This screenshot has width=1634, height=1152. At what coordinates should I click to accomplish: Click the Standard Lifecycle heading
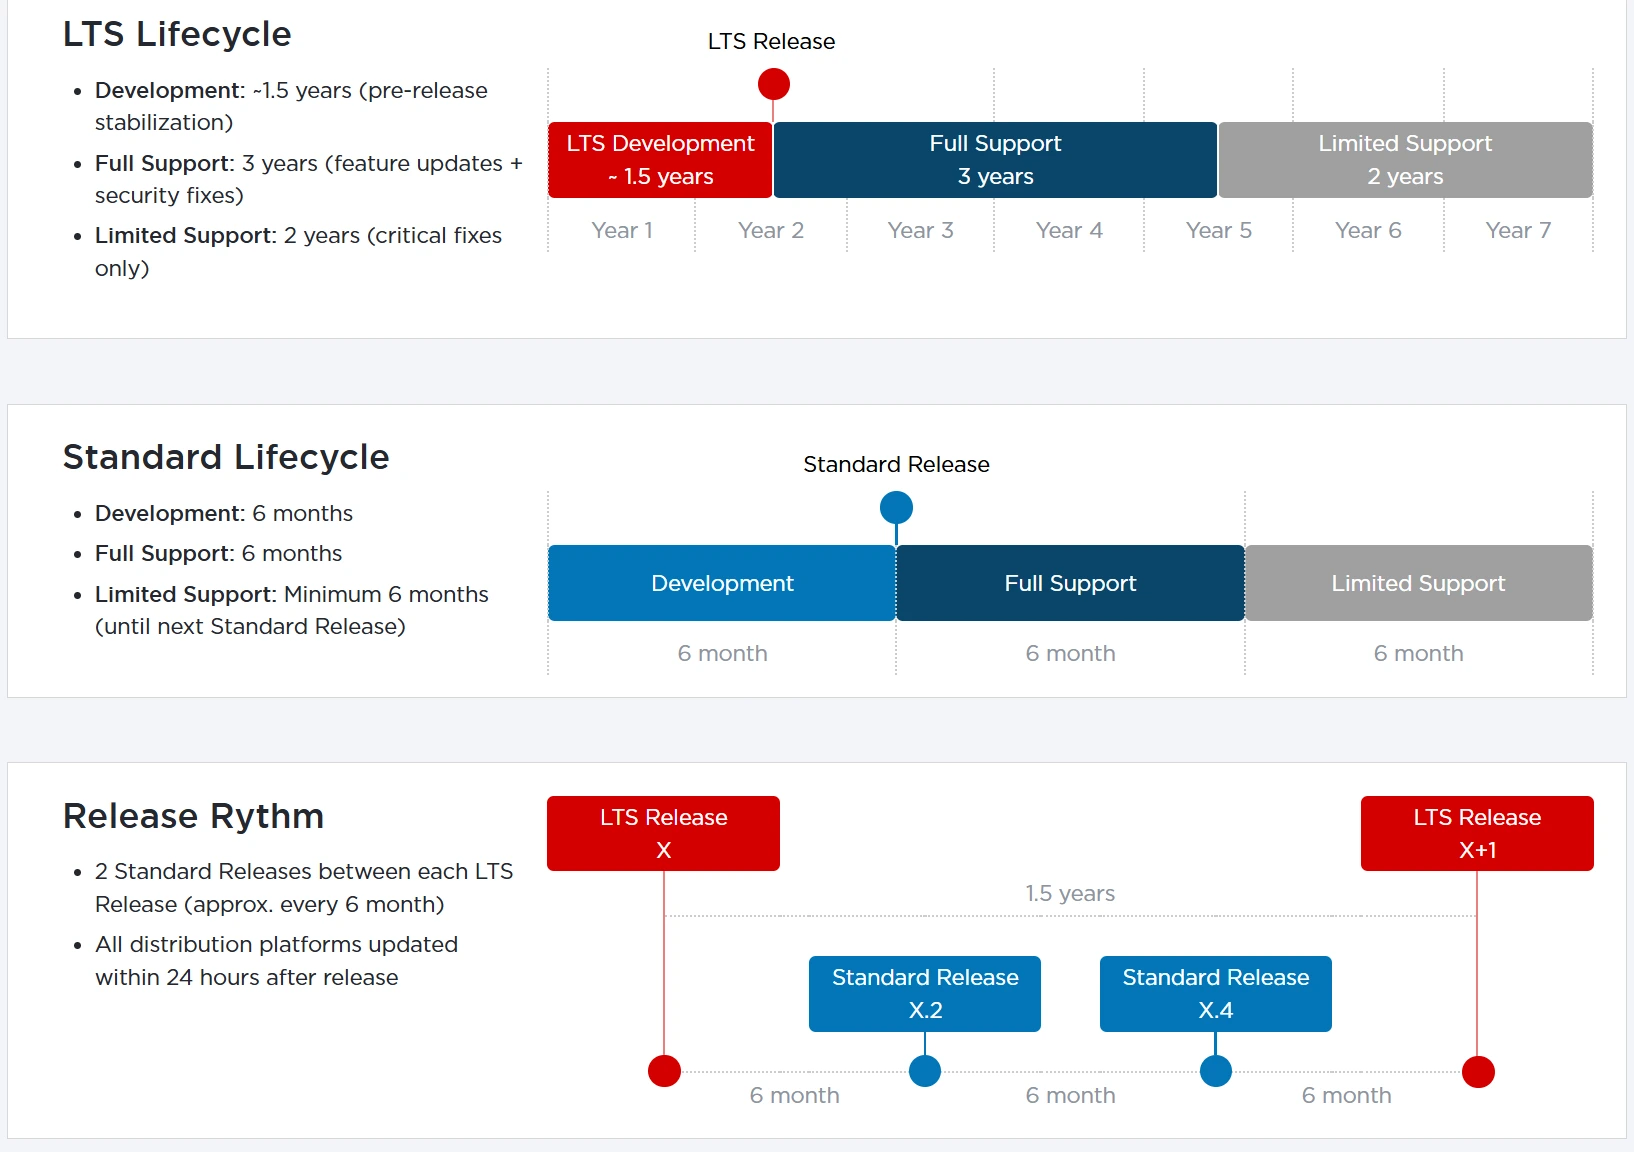point(226,457)
